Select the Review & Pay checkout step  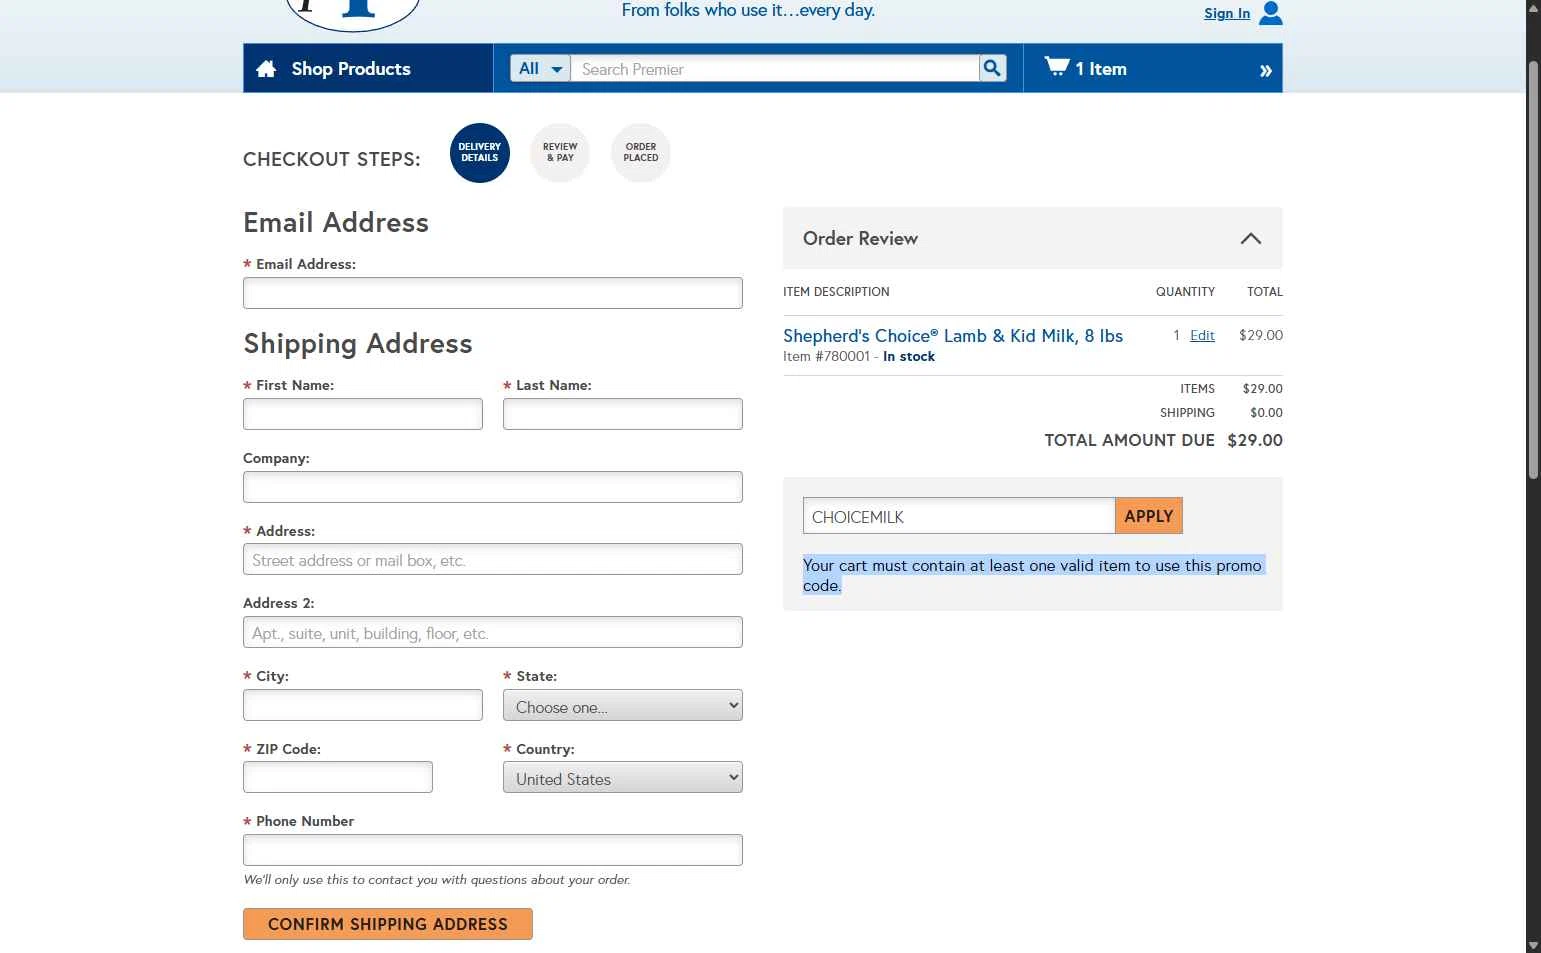point(560,153)
